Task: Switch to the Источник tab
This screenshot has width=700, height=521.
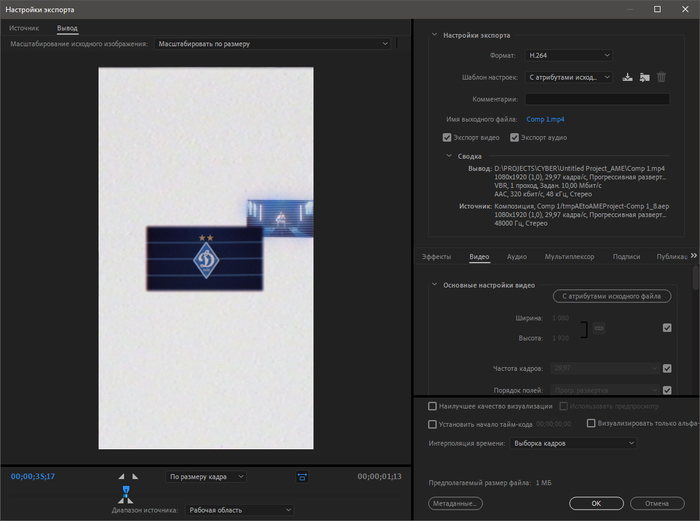Action: pos(24,28)
